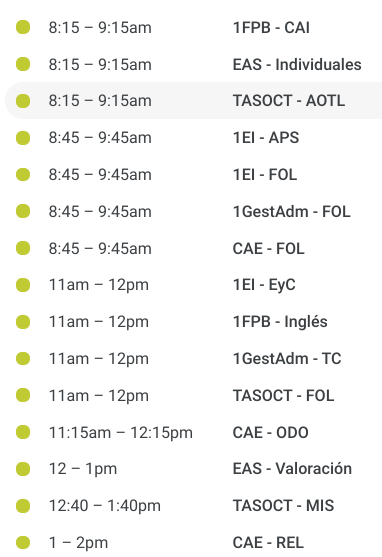
Task: Open the 1EI - FOL event
Action: [x=194, y=175]
